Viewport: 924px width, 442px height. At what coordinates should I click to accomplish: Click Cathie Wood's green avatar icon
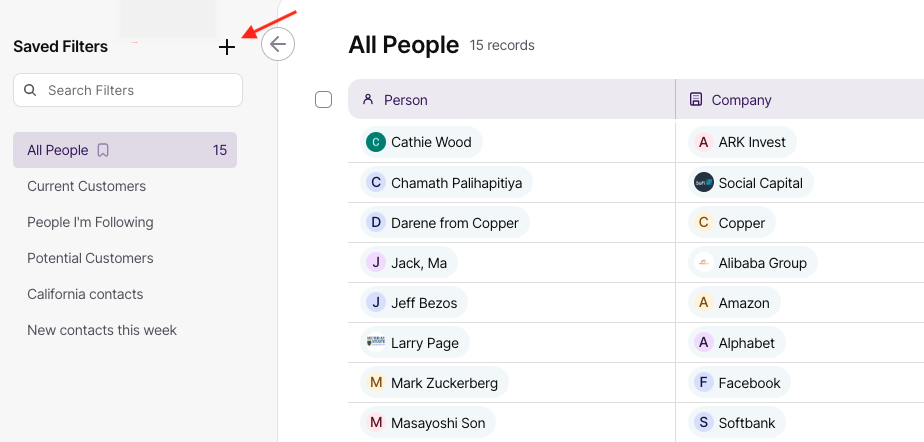[x=375, y=142]
